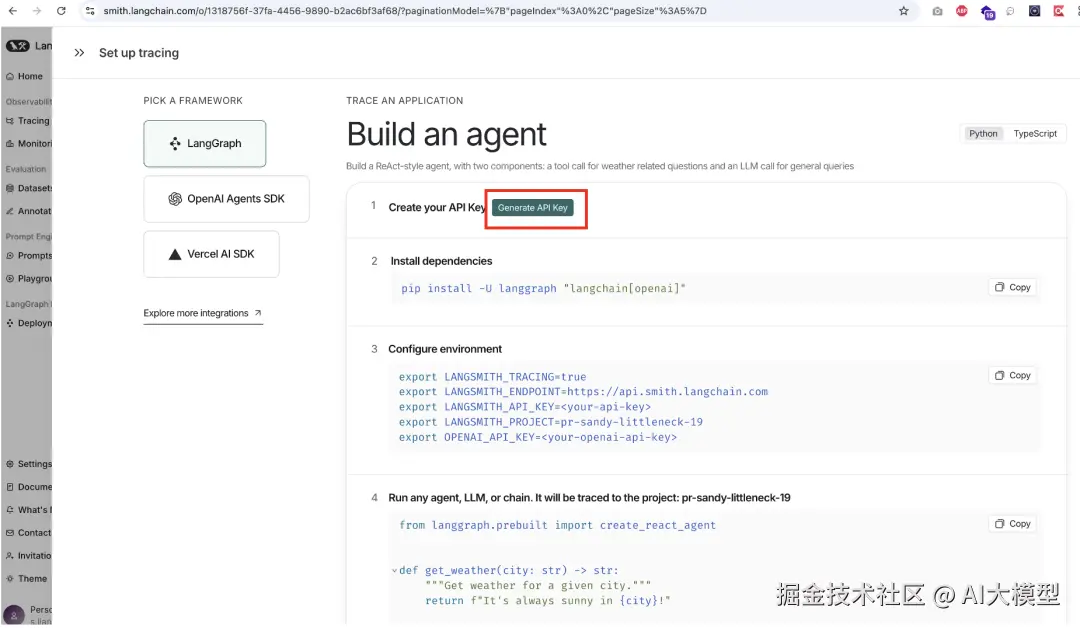Image resolution: width=1080 pixels, height=628 pixels.
Task: Expand sidebar with double chevron icon
Action: [79, 53]
